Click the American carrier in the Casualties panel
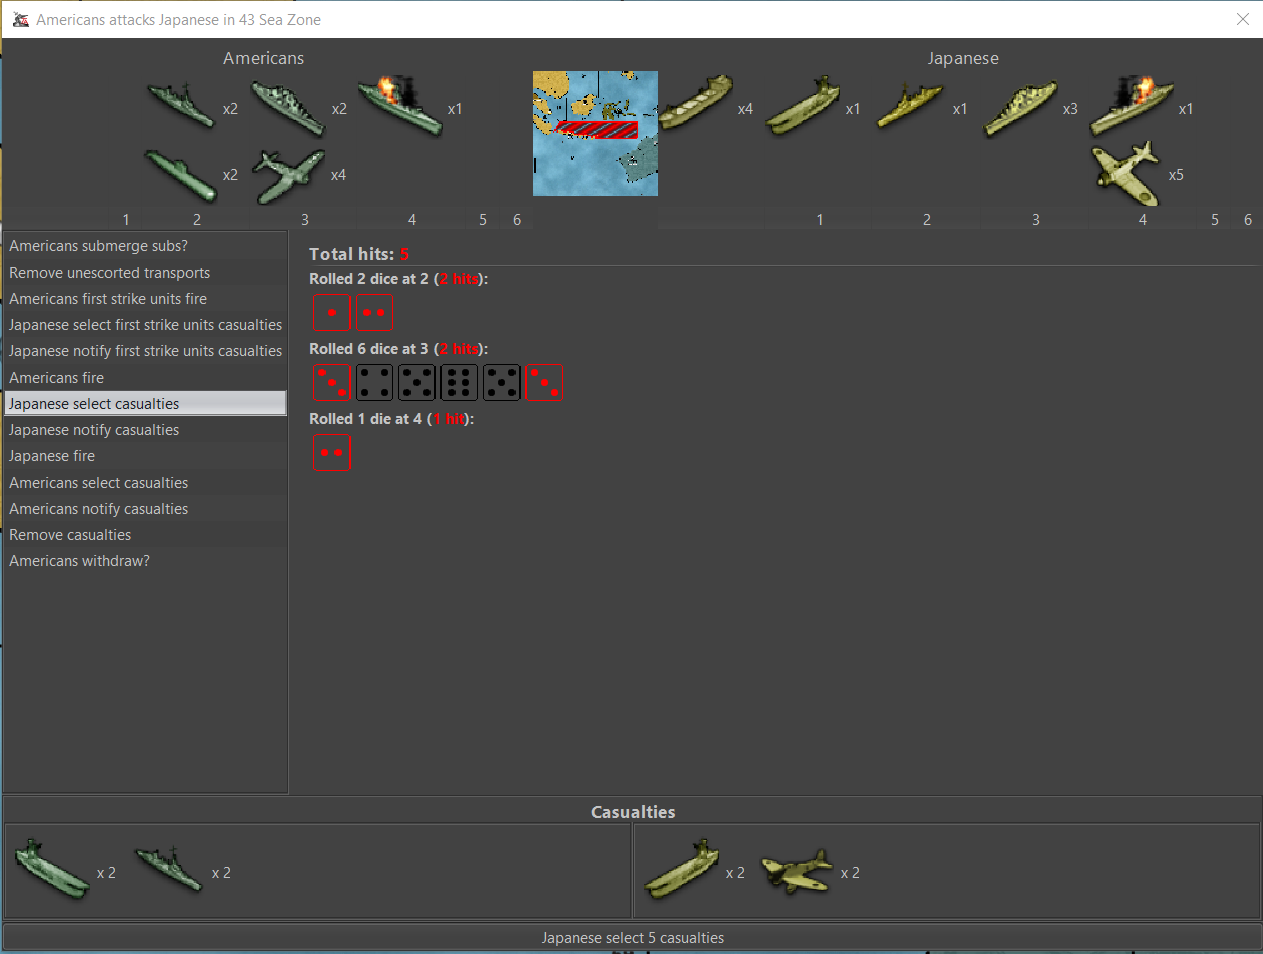The width and height of the screenshot is (1263, 954). (x=53, y=870)
